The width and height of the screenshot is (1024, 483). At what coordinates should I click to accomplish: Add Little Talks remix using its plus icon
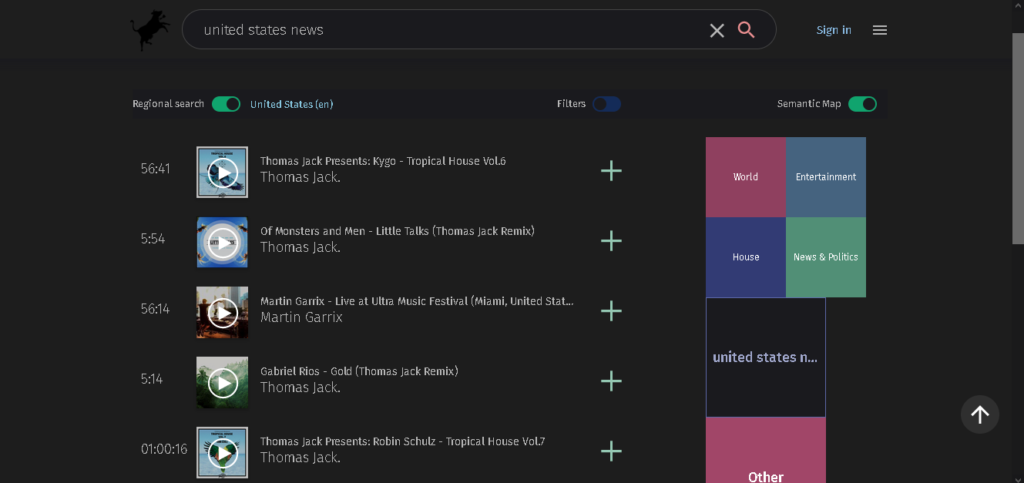coord(611,241)
